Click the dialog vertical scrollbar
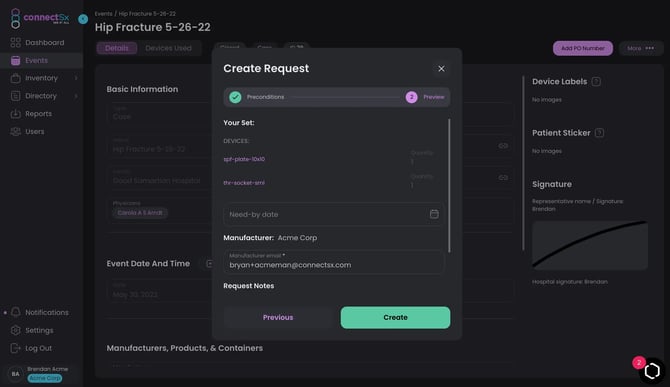This screenshot has width=670, height=387. [x=449, y=185]
